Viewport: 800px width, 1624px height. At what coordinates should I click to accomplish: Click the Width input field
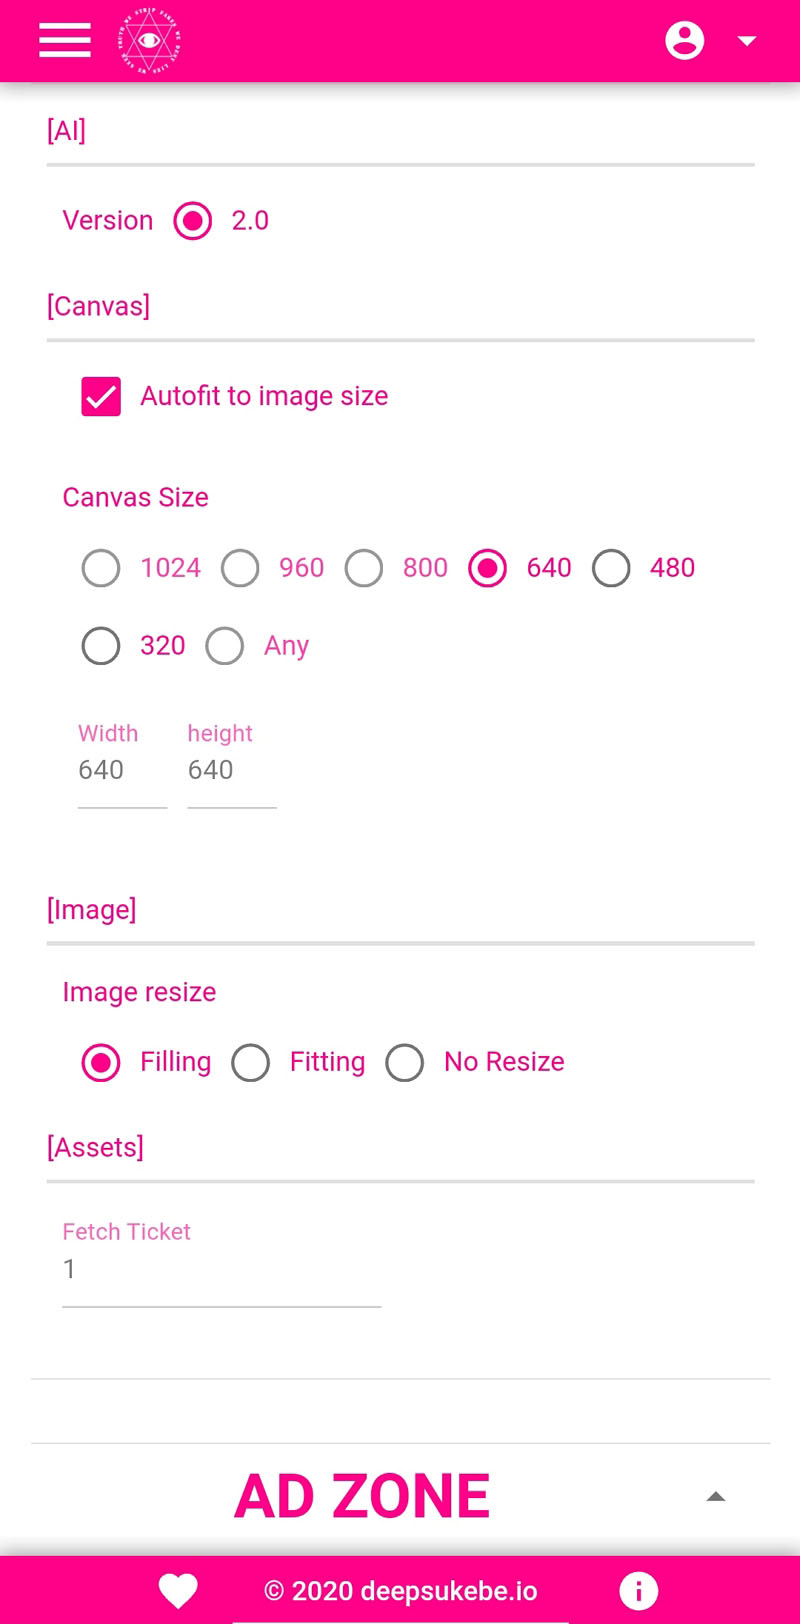click(122, 771)
